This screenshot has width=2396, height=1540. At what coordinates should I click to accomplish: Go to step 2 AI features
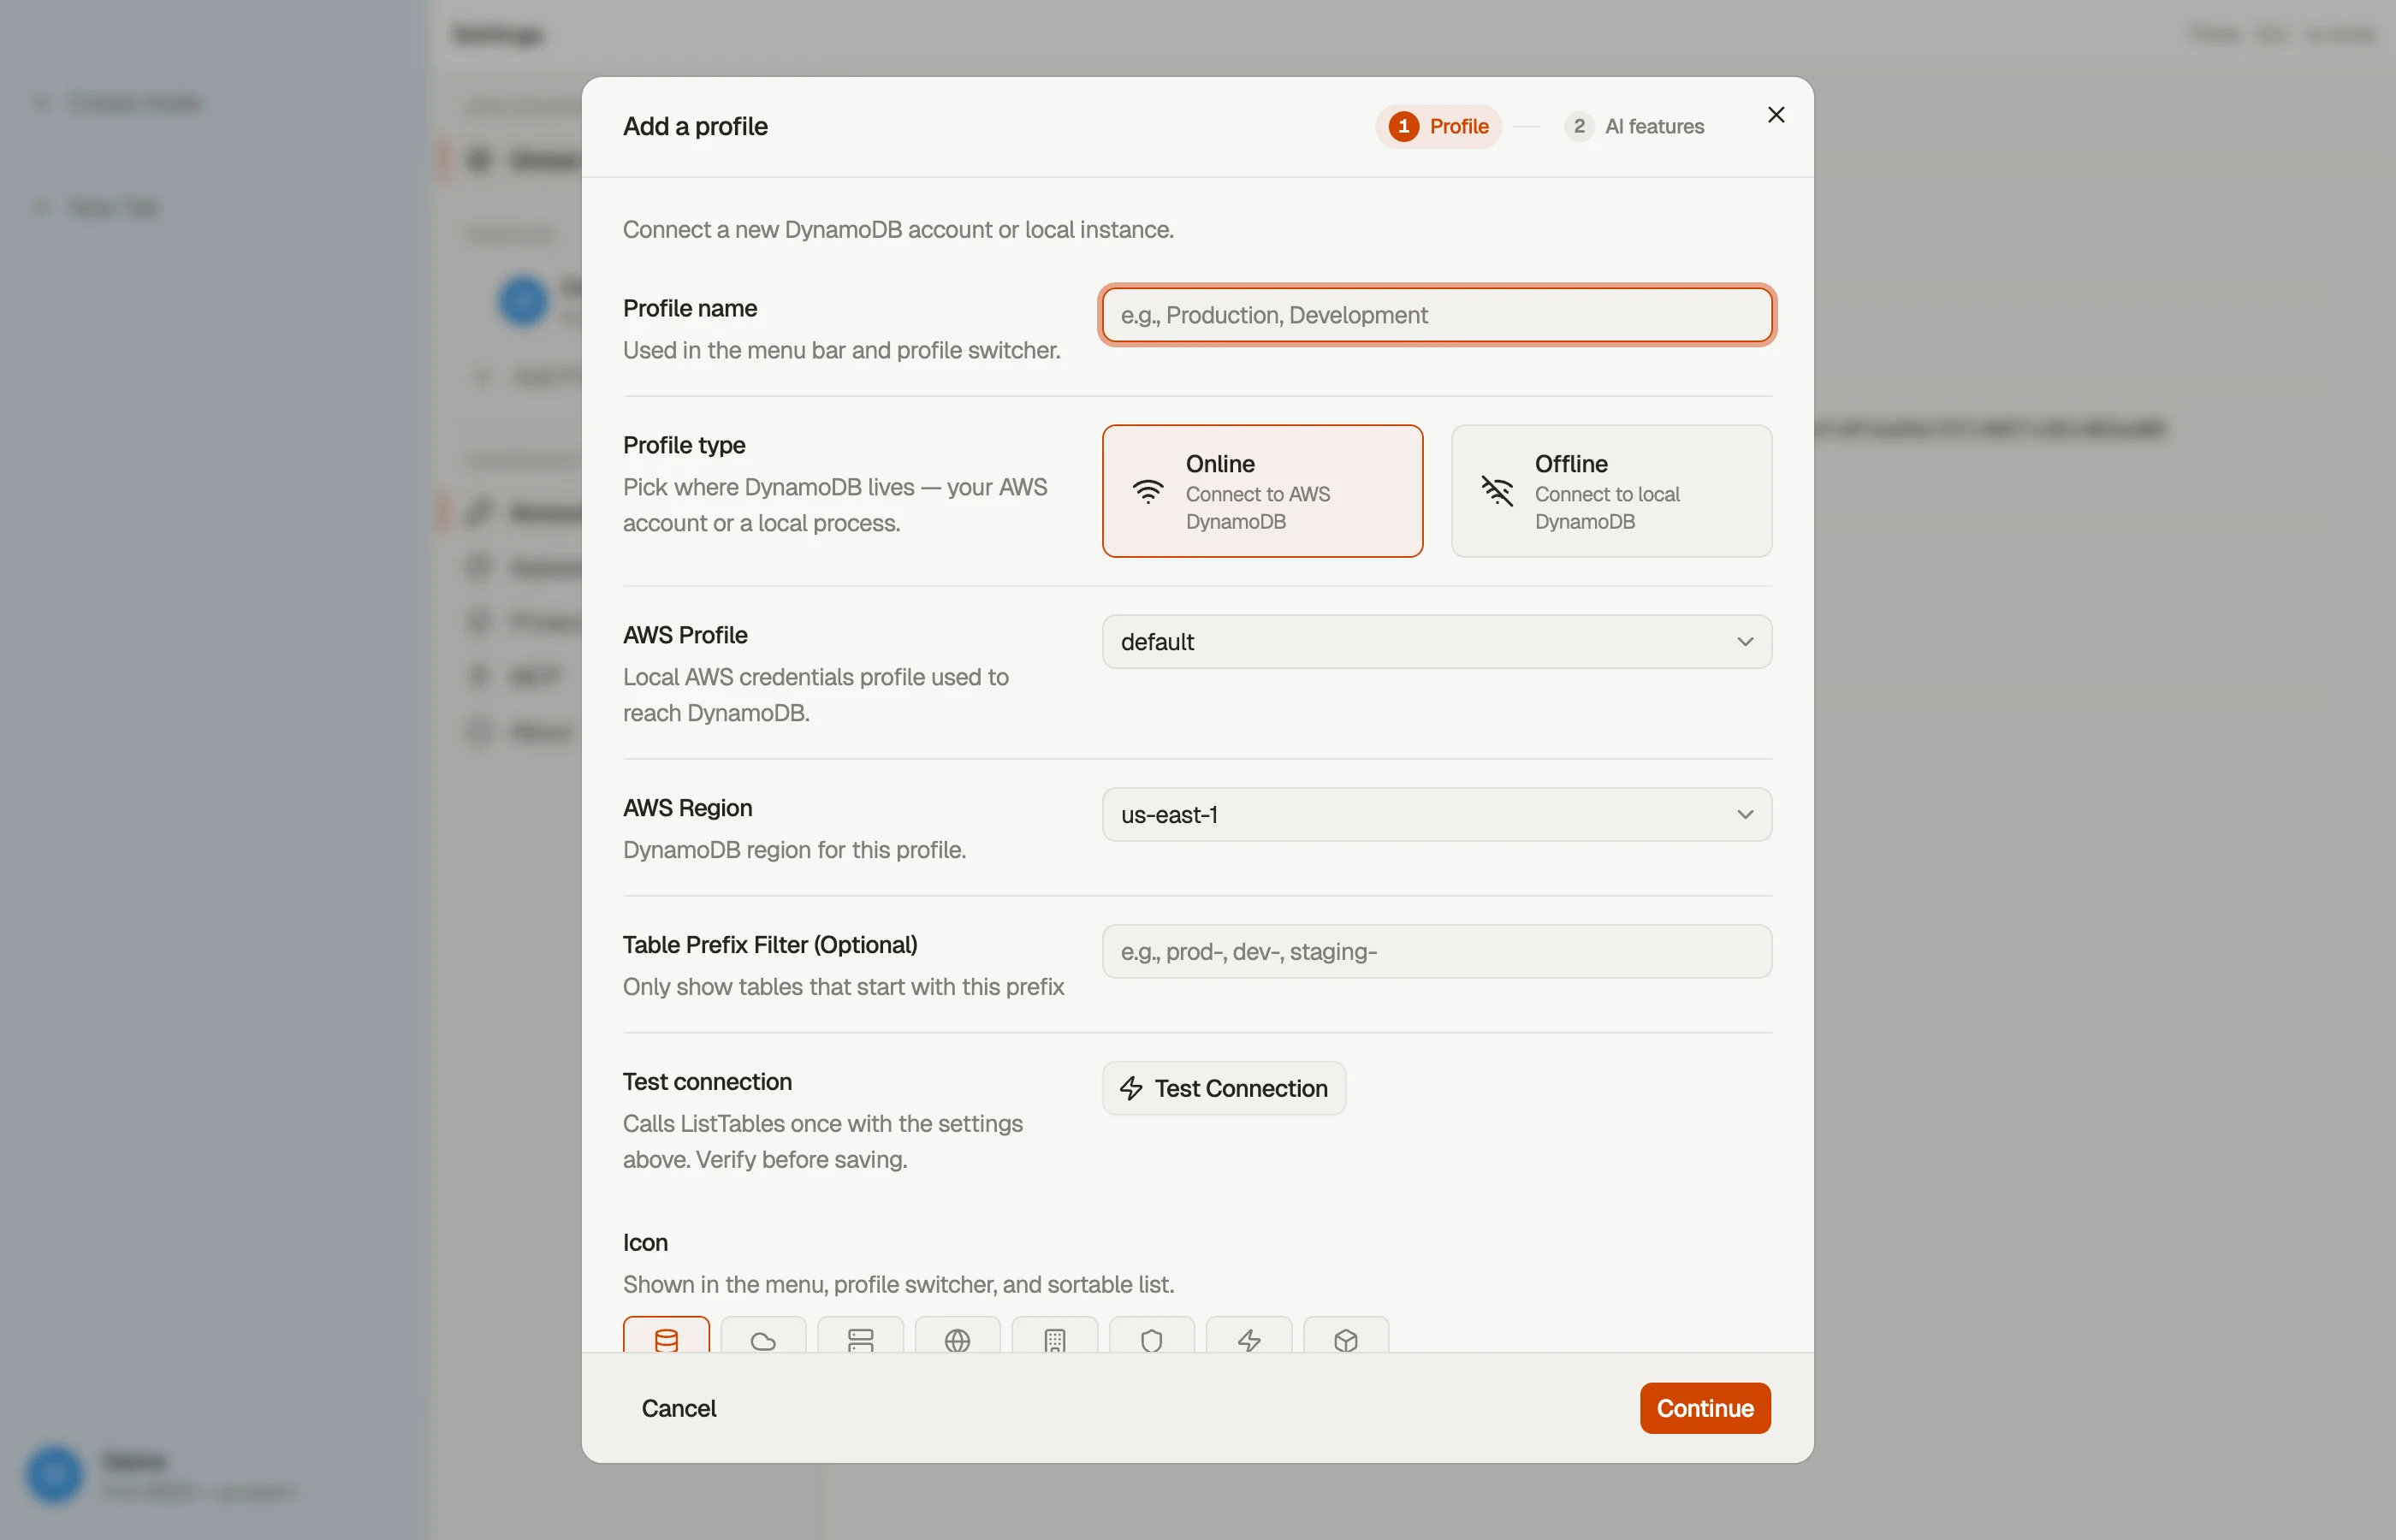[1634, 126]
